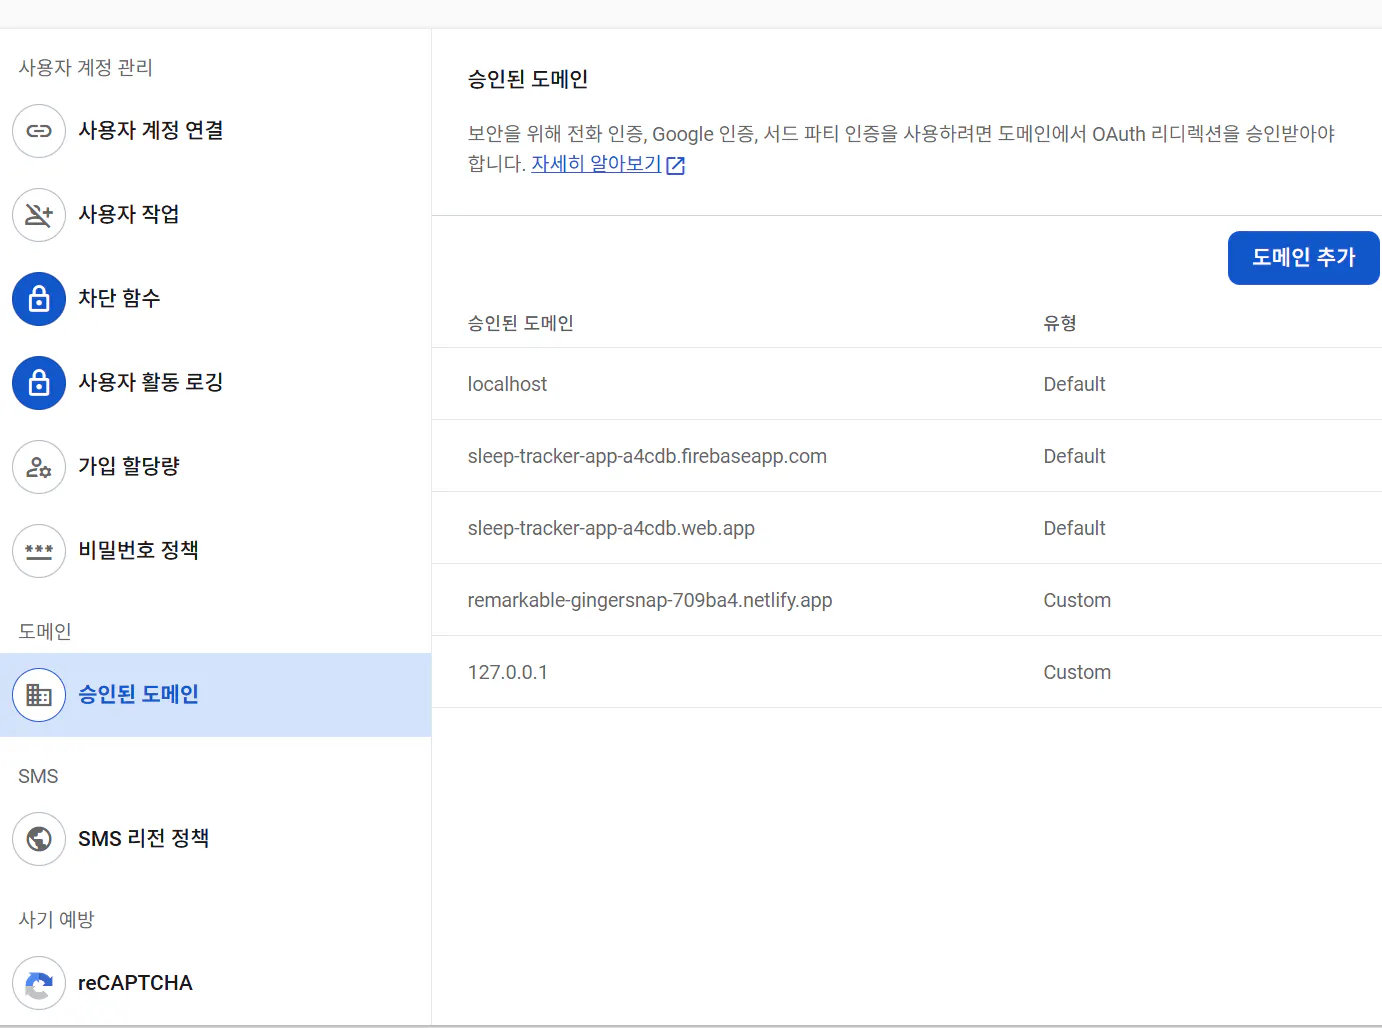Image resolution: width=1382 pixels, height=1028 pixels.
Task: Select the 사용자 작업 person icon
Action: click(x=38, y=215)
